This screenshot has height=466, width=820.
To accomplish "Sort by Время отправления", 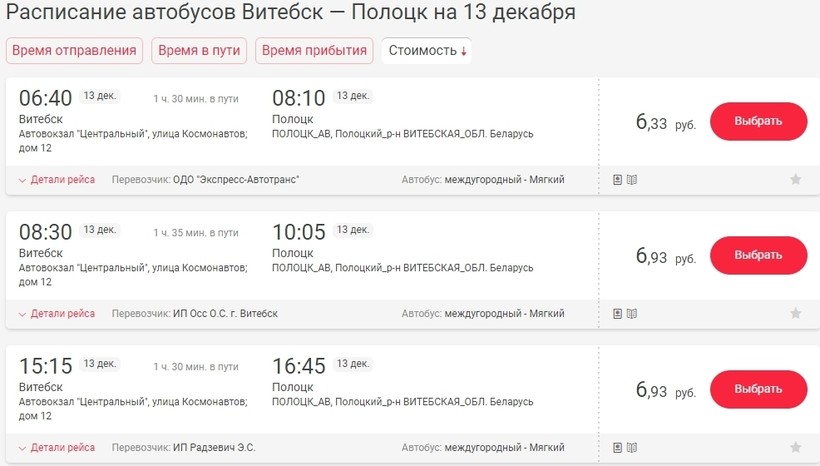I will click(75, 51).
